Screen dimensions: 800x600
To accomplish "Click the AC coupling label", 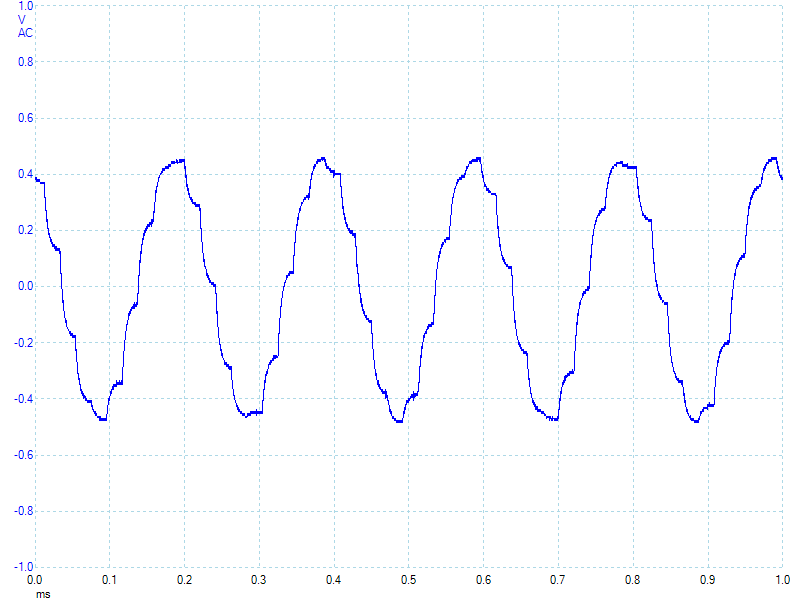I will [x=26, y=33].
